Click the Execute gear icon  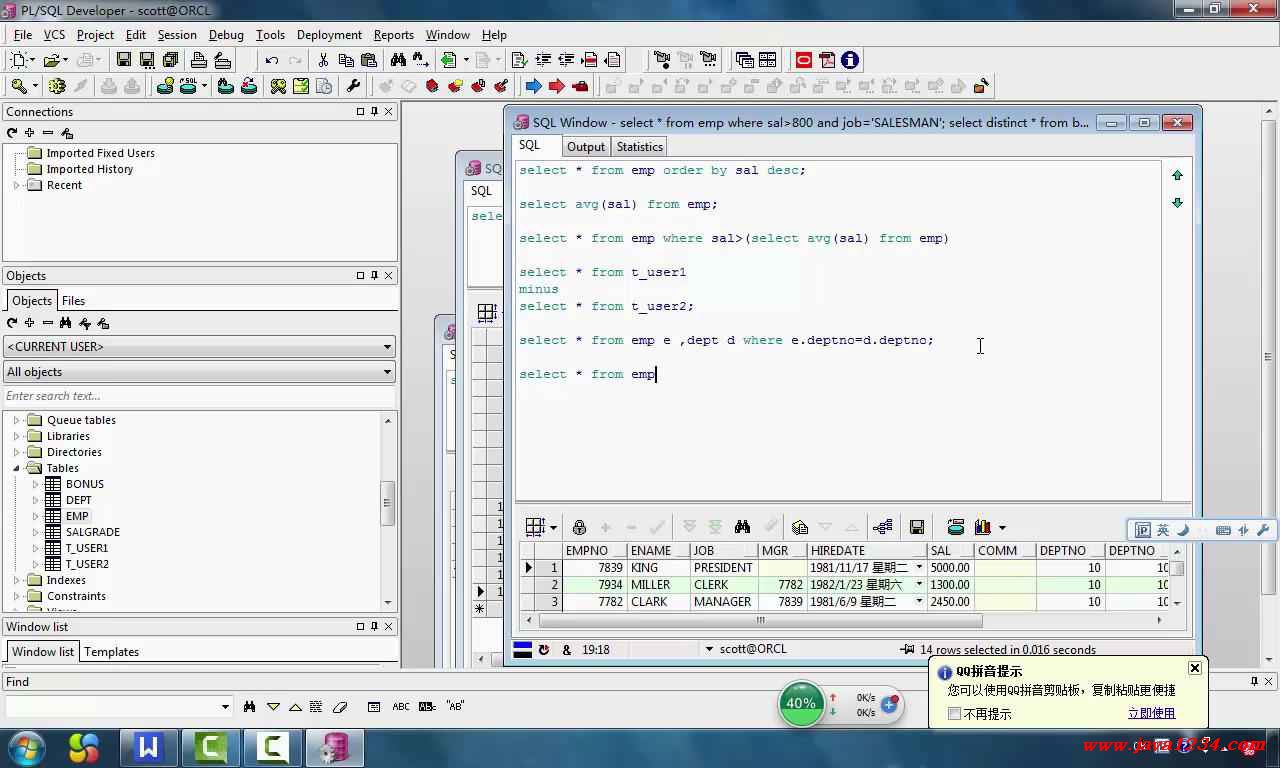click(x=57, y=86)
